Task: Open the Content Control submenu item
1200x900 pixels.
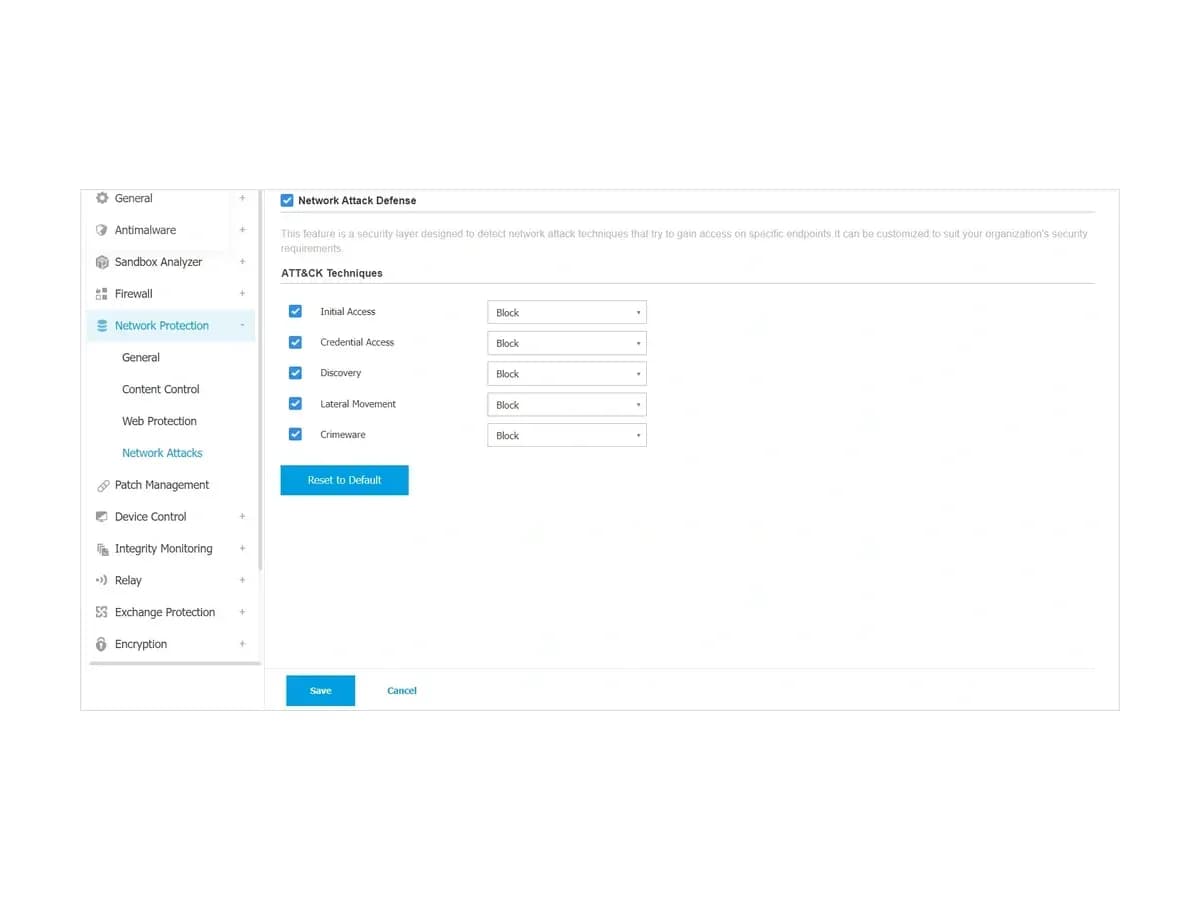Action: [161, 389]
